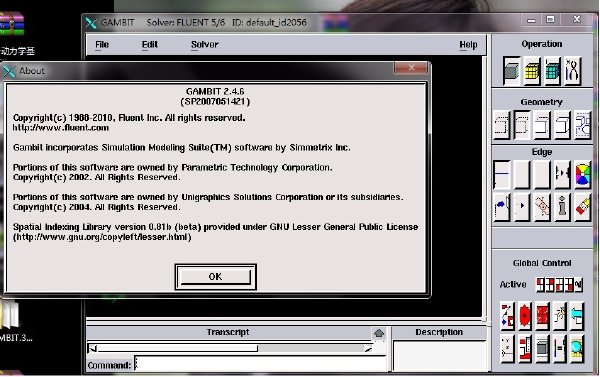The width and height of the screenshot is (600, 377).
Task: Click the Simmetrix Inc. credit line
Action: [182, 148]
